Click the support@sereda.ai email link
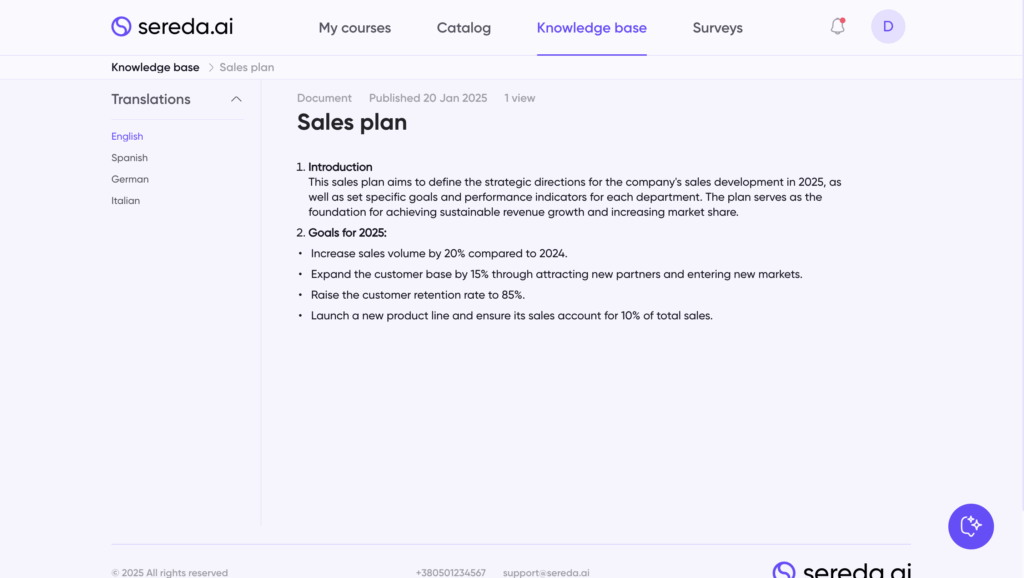This screenshot has height=578, width=1024. point(546,573)
